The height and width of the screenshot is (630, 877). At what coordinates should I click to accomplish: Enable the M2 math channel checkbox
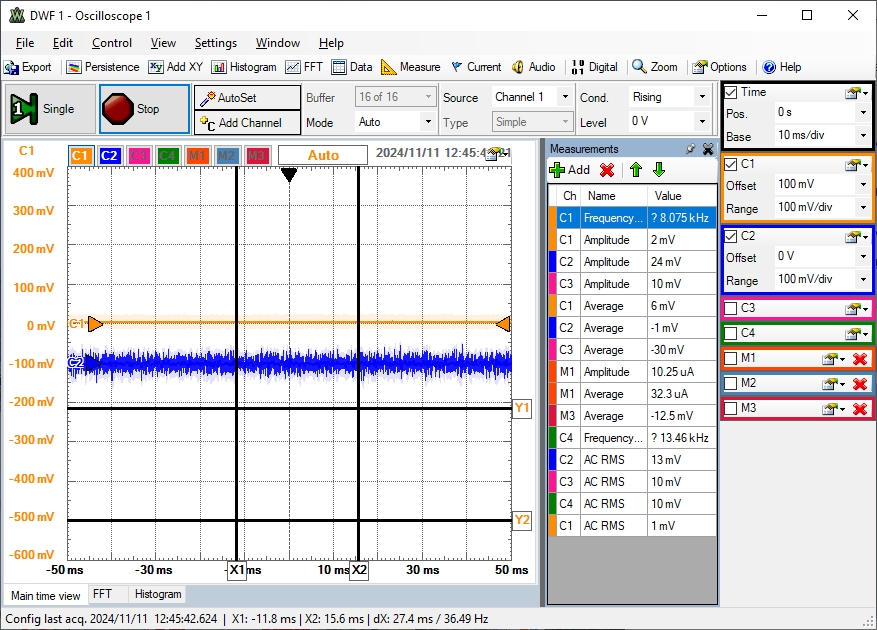(731, 383)
